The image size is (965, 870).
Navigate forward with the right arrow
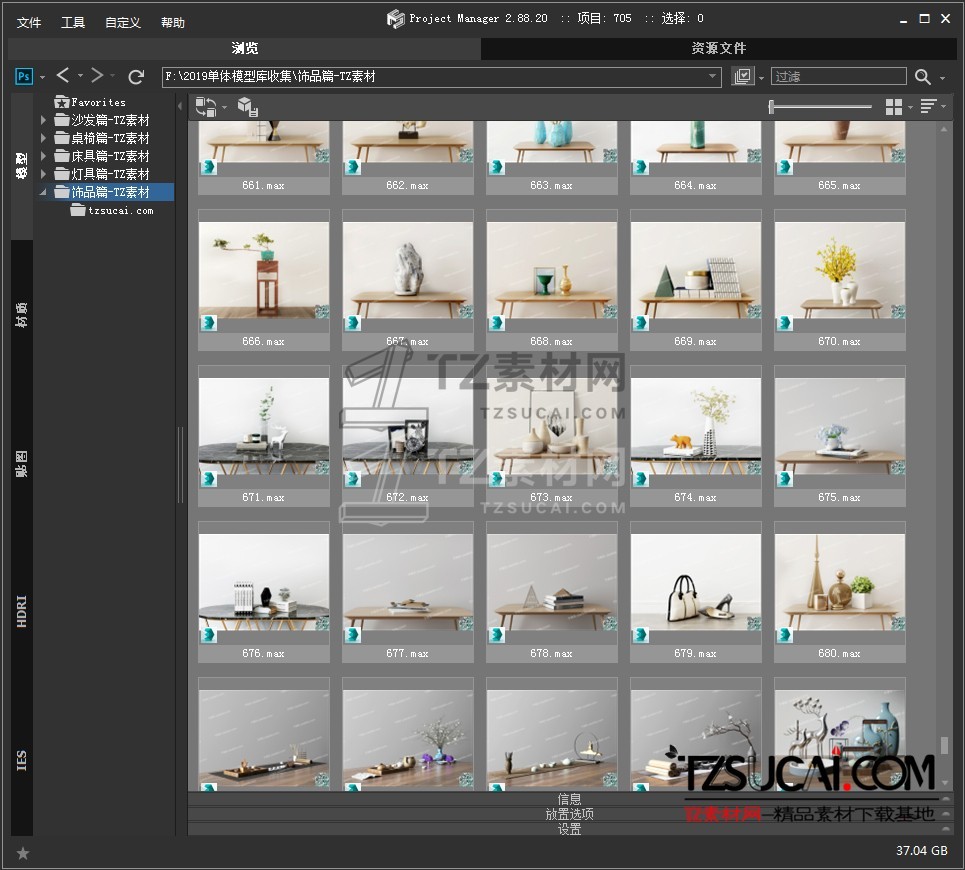[x=97, y=76]
